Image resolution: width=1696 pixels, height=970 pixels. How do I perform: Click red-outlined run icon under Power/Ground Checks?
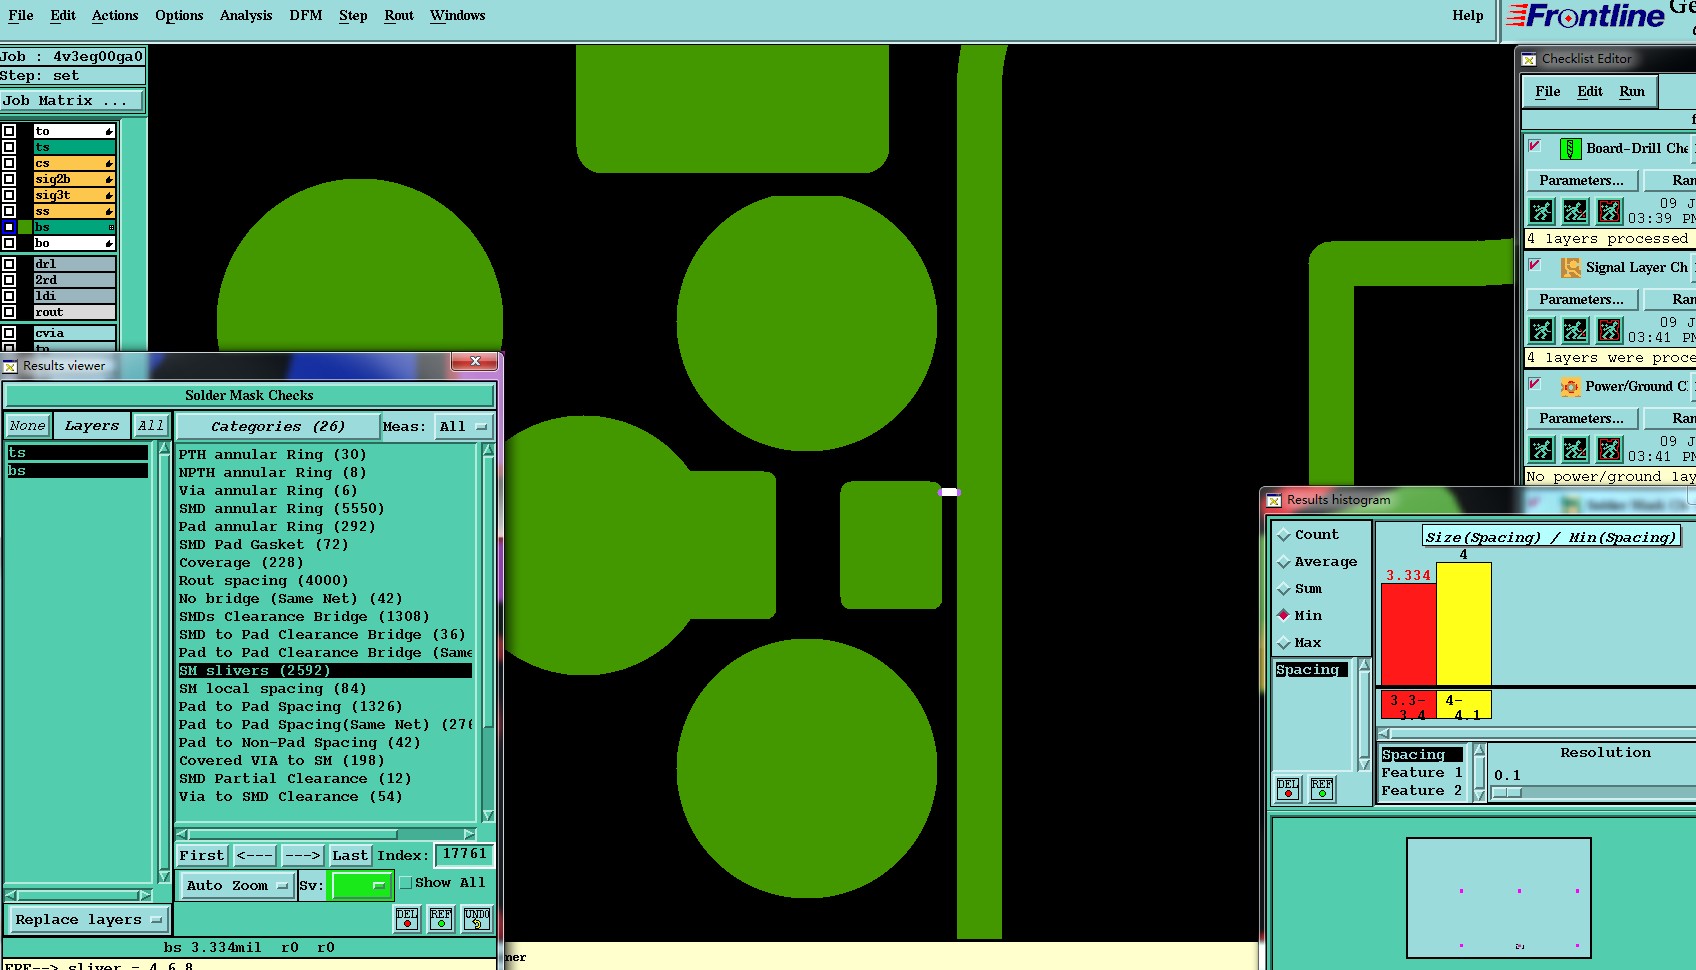tap(1609, 450)
